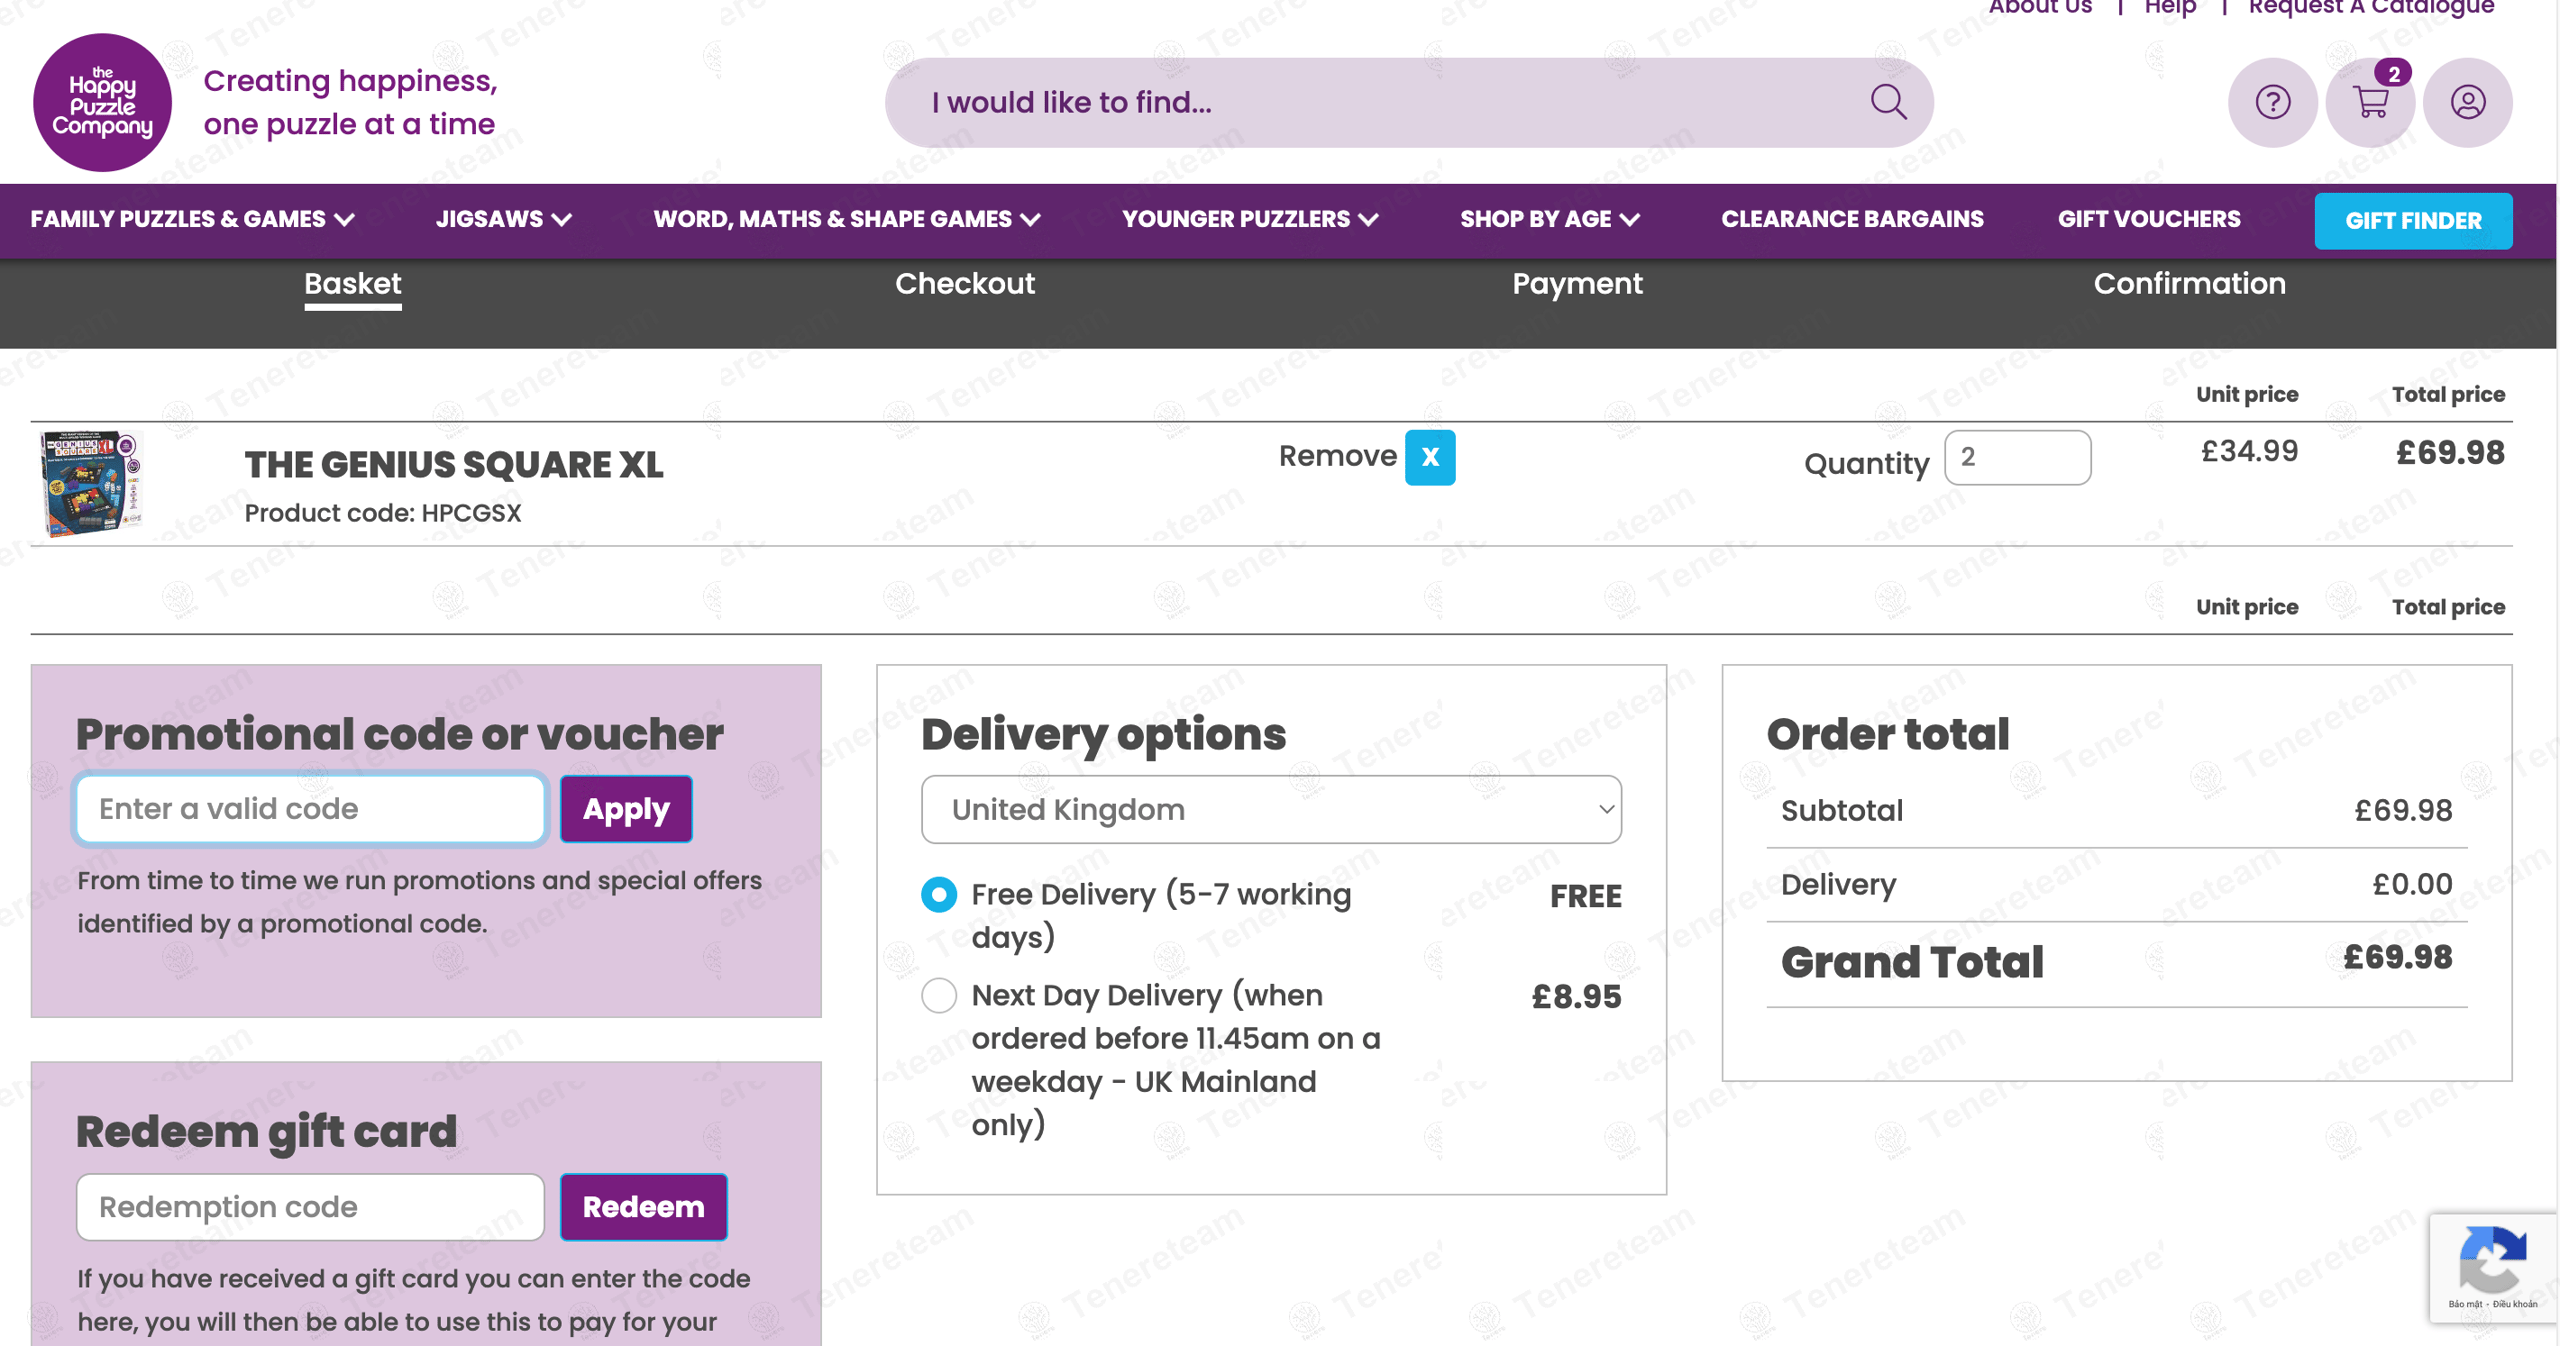Click the unit price £34.99

click(2249, 451)
